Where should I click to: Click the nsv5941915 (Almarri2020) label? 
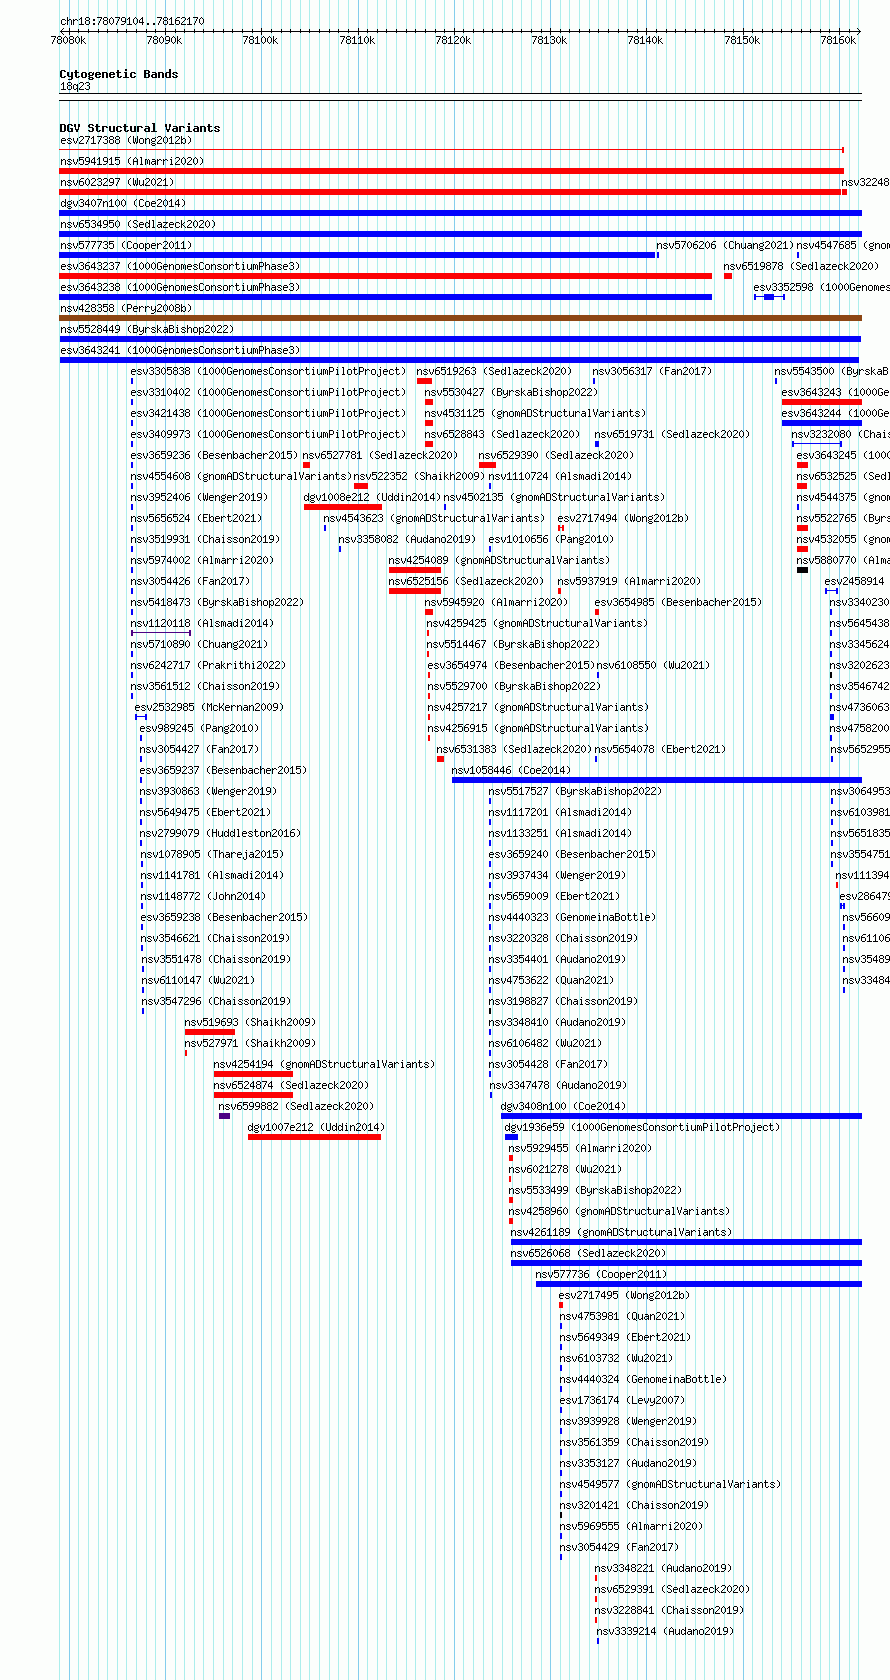tap(131, 161)
